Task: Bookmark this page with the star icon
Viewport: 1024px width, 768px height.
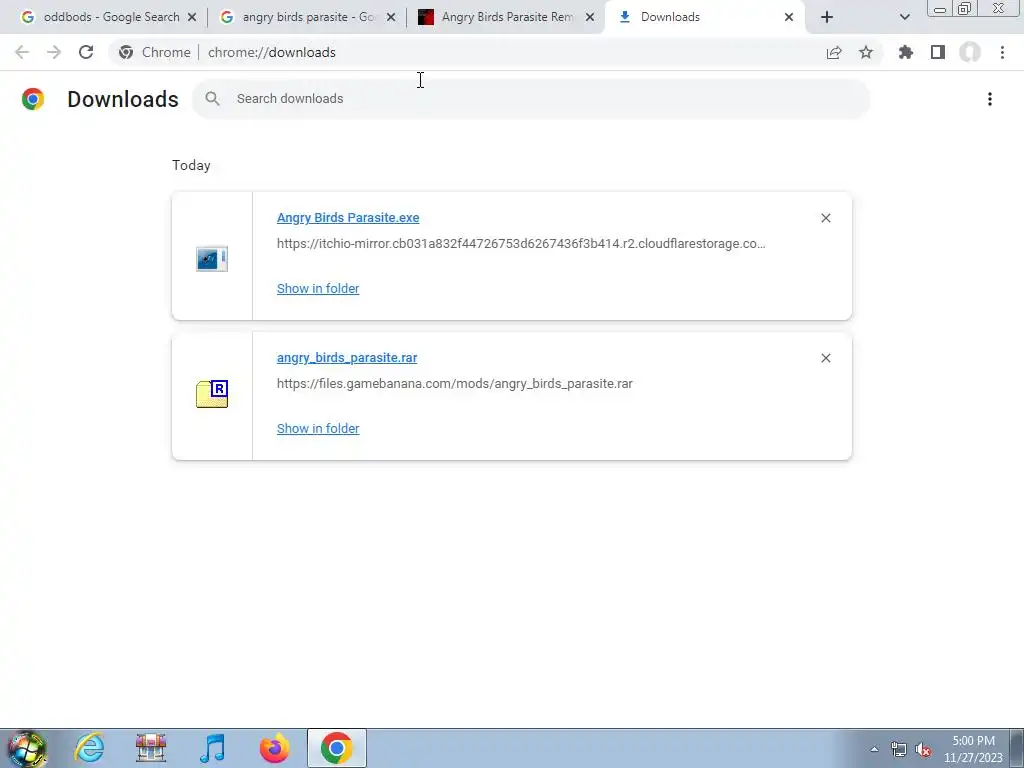Action: [866, 52]
